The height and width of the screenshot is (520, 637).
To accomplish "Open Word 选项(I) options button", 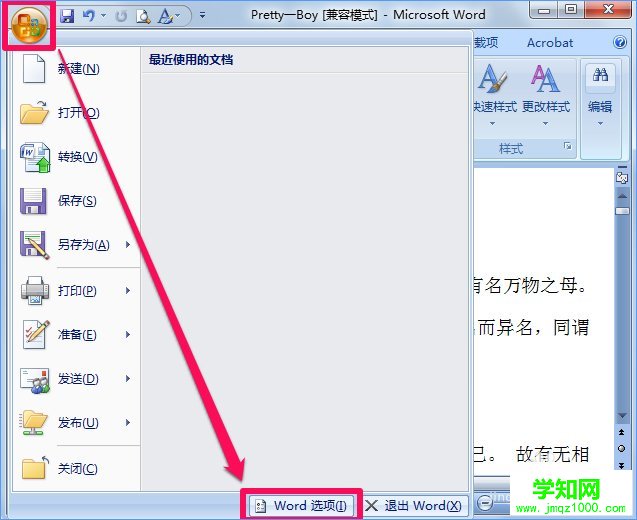I will 301,506.
